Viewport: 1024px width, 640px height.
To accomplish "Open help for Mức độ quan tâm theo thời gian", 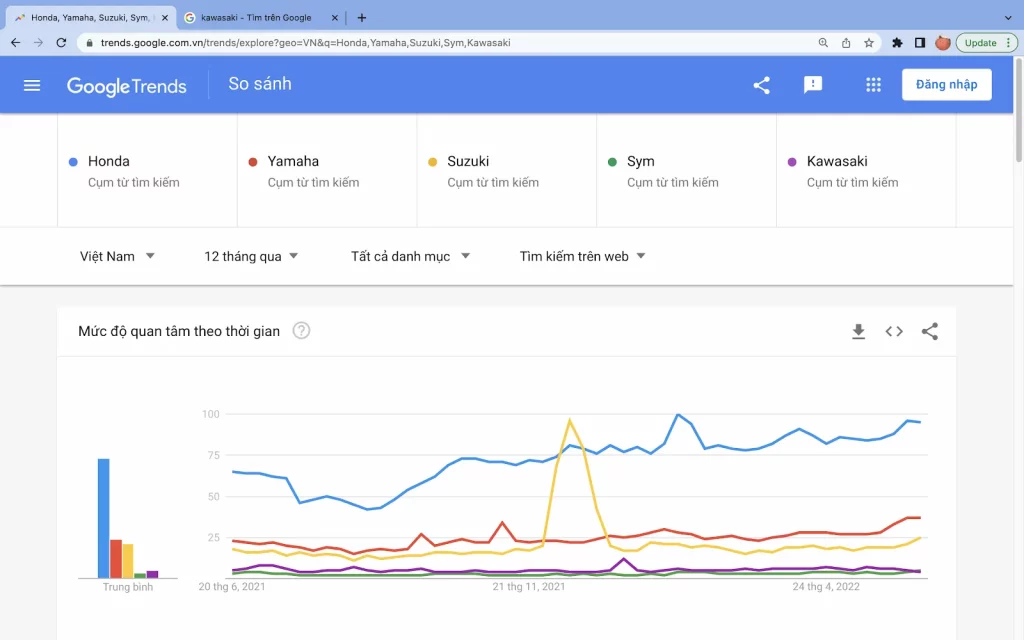I will tap(301, 330).
